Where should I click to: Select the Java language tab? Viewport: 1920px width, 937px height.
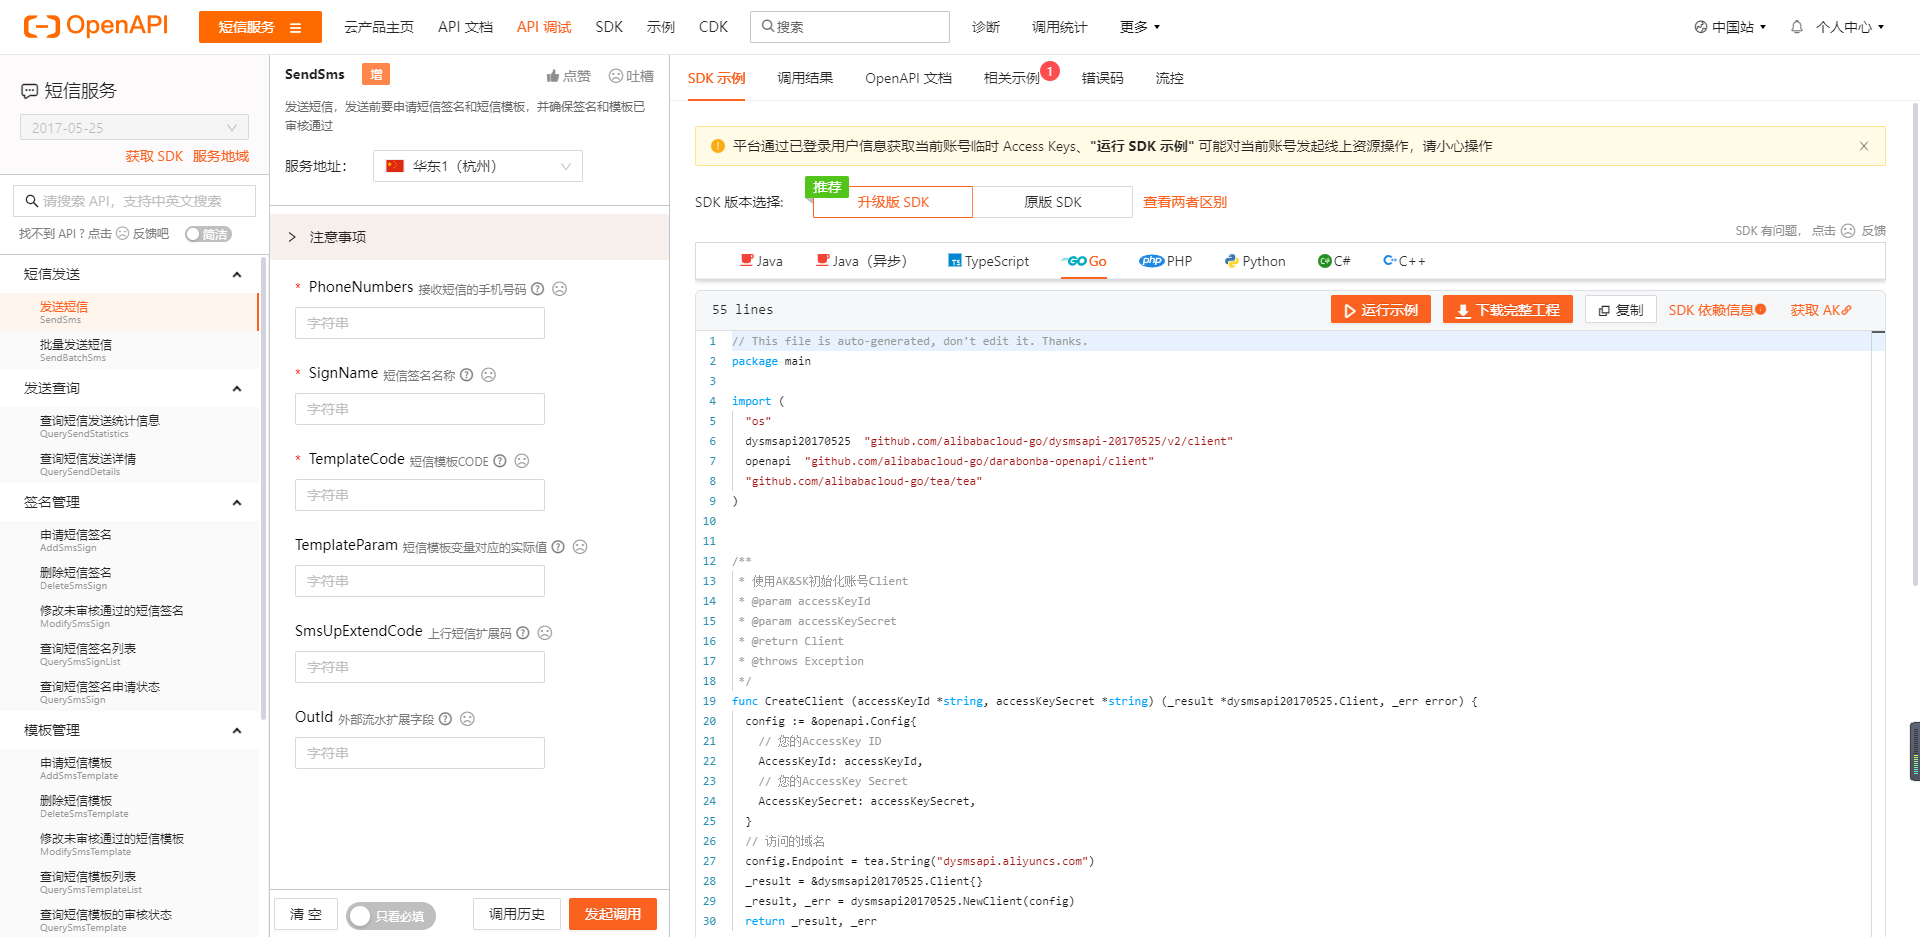click(x=761, y=261)
